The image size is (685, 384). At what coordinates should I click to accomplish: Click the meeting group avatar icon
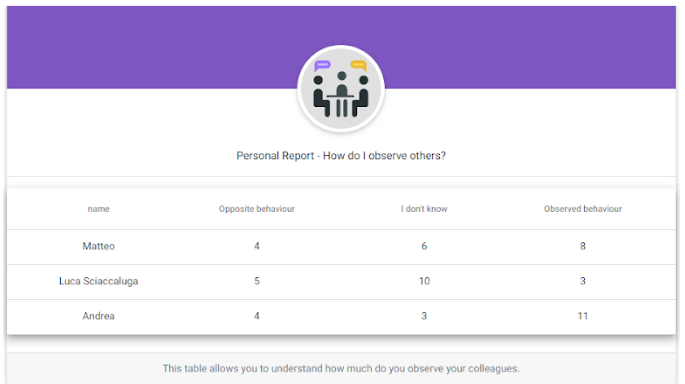(341, 89)
